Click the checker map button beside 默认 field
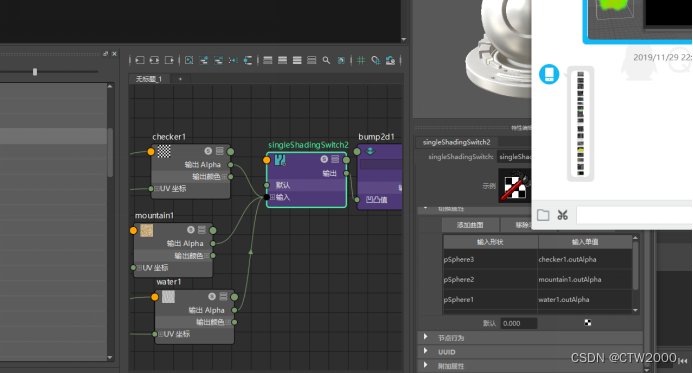The width and height of the screenshot is (693, 373). [588, 323]
